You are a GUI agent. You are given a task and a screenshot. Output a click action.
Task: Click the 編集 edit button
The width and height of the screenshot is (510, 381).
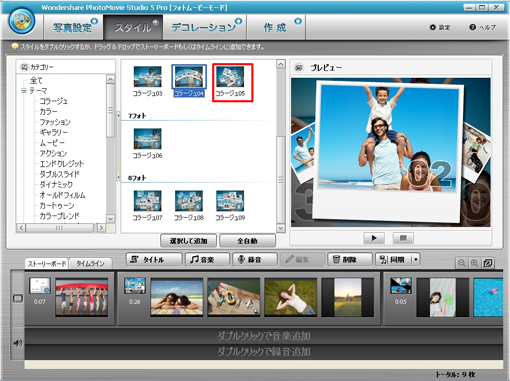click(302, 259)
